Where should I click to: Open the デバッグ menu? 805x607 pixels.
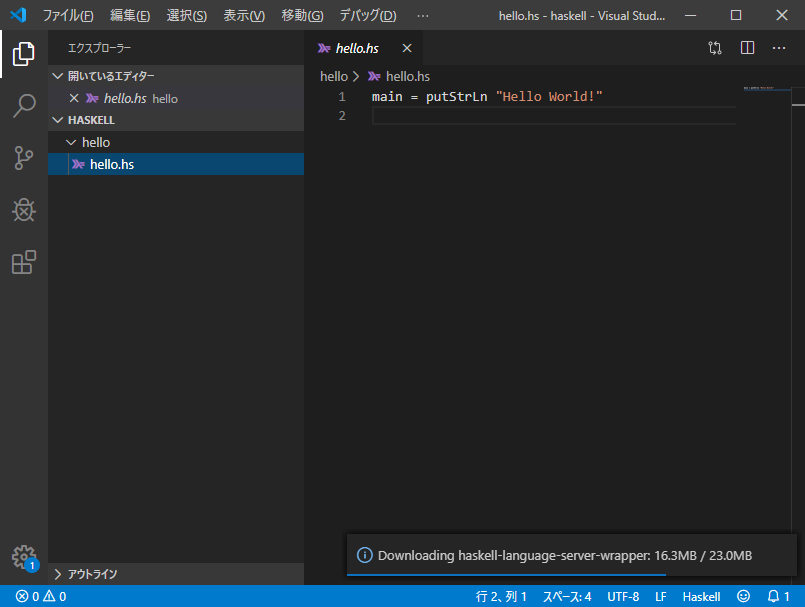tap(366, 15)
